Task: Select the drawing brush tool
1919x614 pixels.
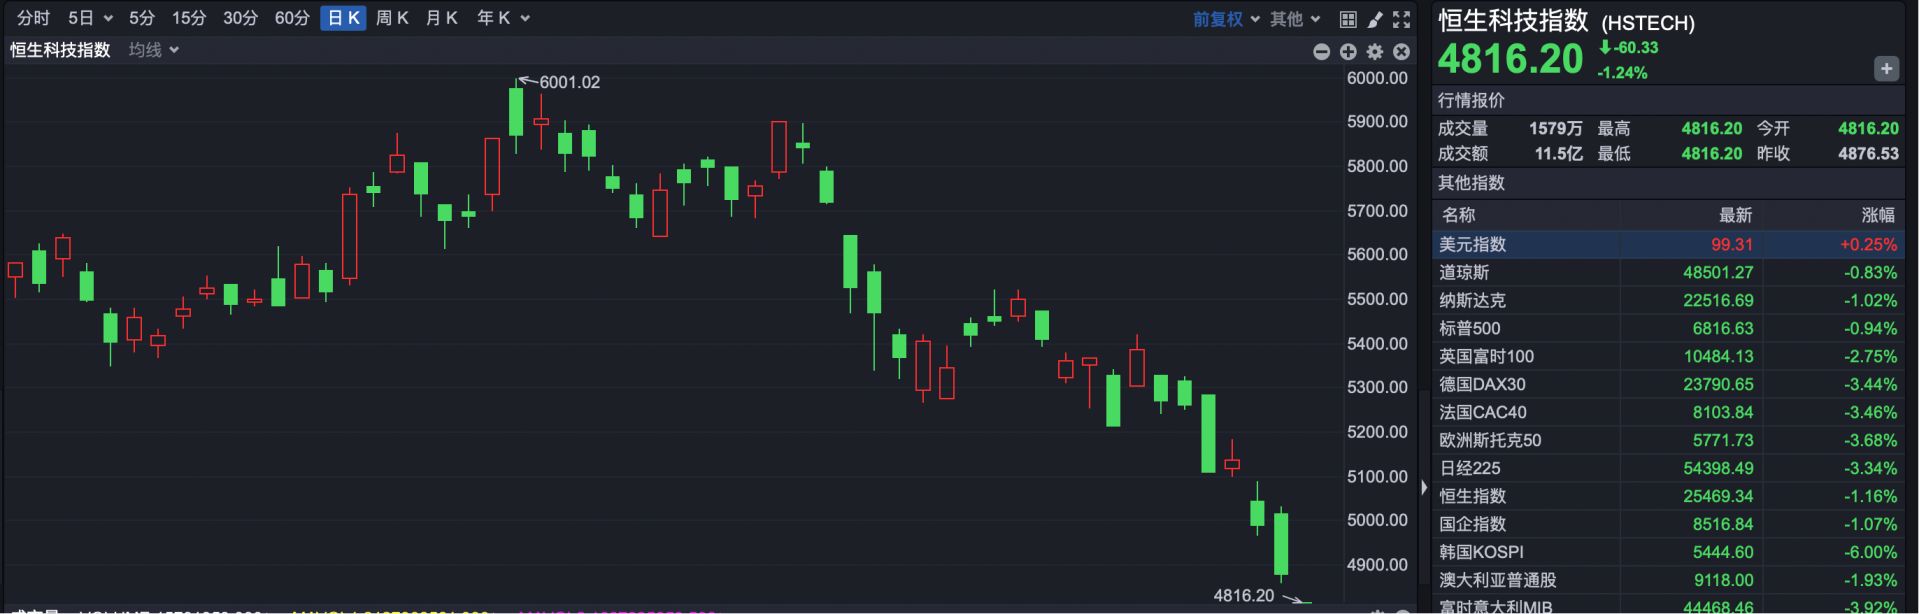Action: [1375, 19]
